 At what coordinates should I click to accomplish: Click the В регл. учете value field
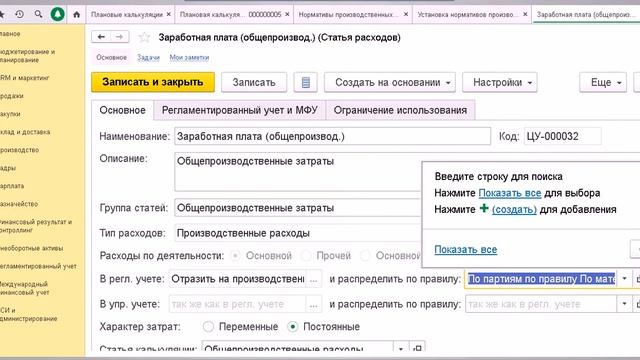coord(238,279)
